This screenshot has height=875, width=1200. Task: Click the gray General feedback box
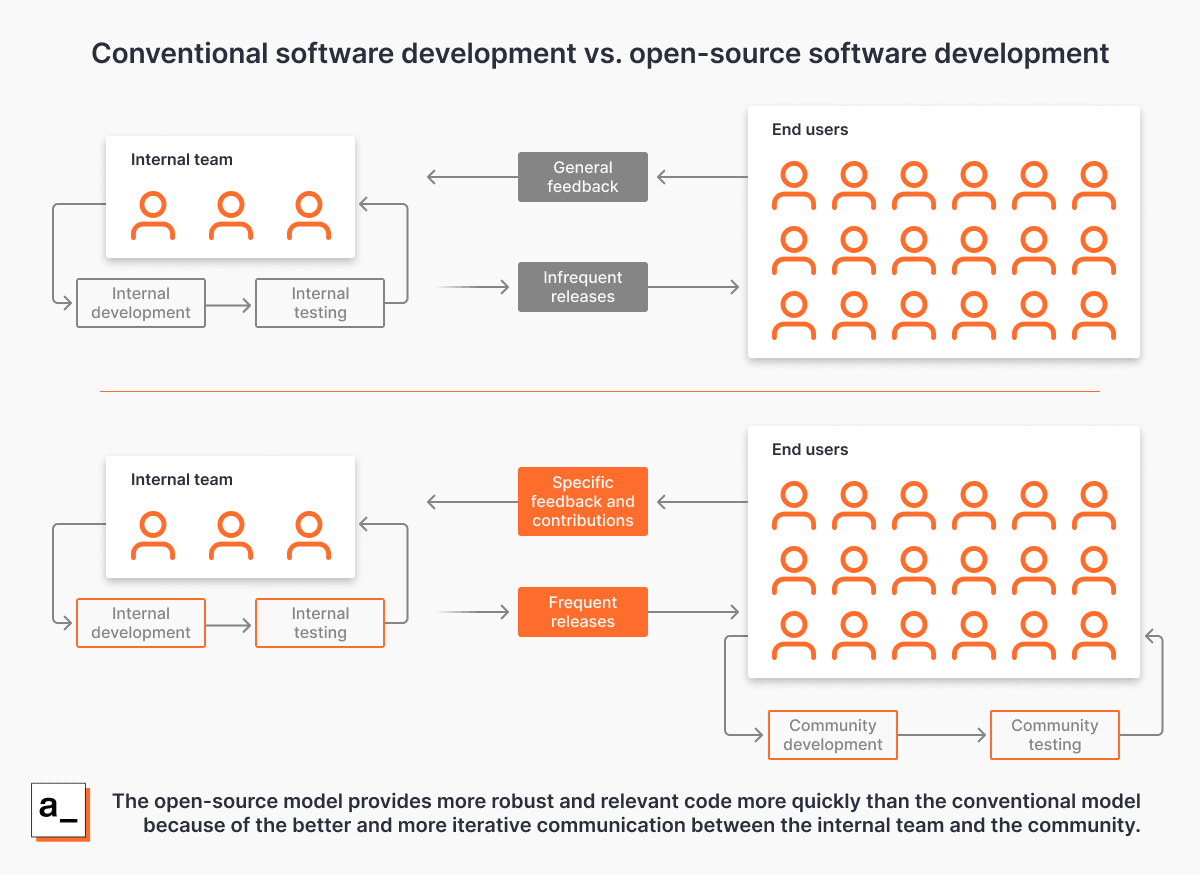(x=582, y=177)
